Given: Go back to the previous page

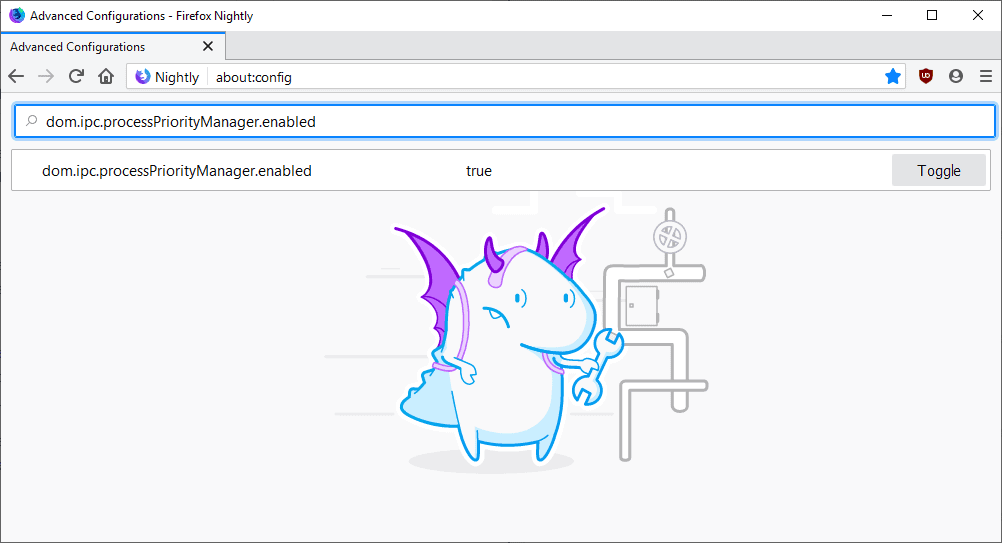Looking at the screenshot, I should [16, 77].
